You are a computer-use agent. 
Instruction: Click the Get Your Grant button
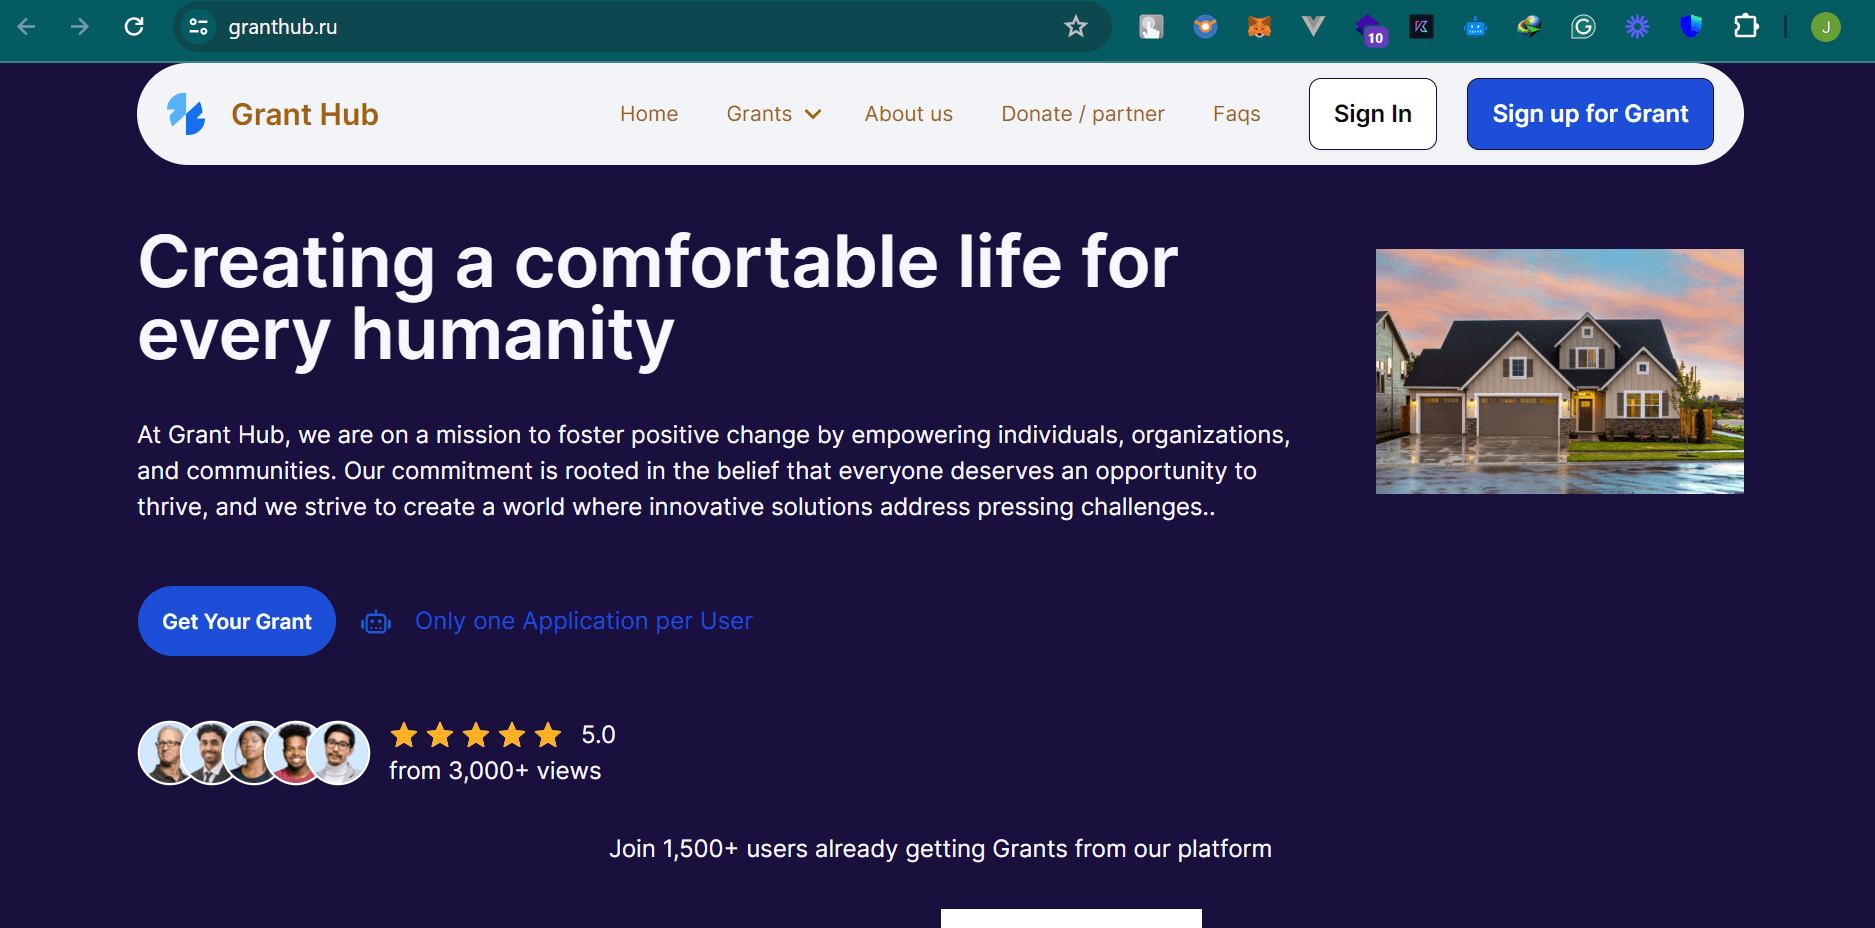(x=237, y=621)
